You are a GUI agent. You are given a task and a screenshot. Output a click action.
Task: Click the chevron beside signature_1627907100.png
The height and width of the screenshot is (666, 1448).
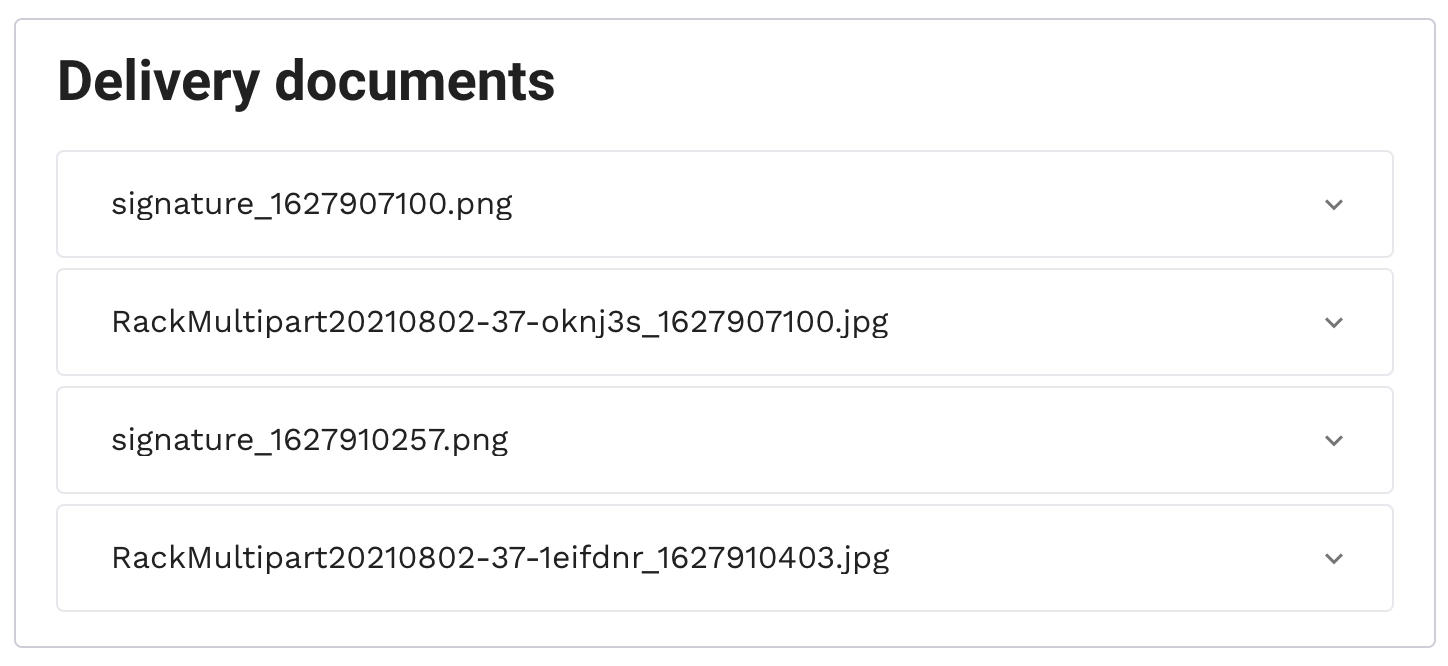(1333, 205)
